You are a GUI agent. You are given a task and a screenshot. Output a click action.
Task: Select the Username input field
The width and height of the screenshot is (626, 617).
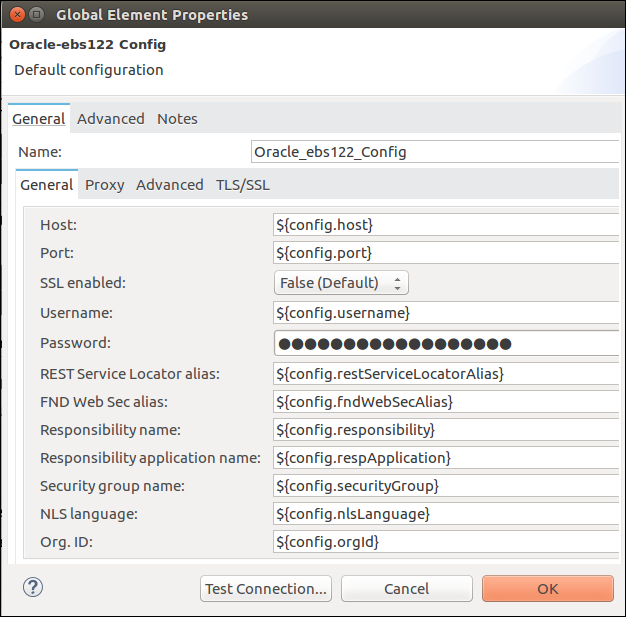(x=445, y=313)
